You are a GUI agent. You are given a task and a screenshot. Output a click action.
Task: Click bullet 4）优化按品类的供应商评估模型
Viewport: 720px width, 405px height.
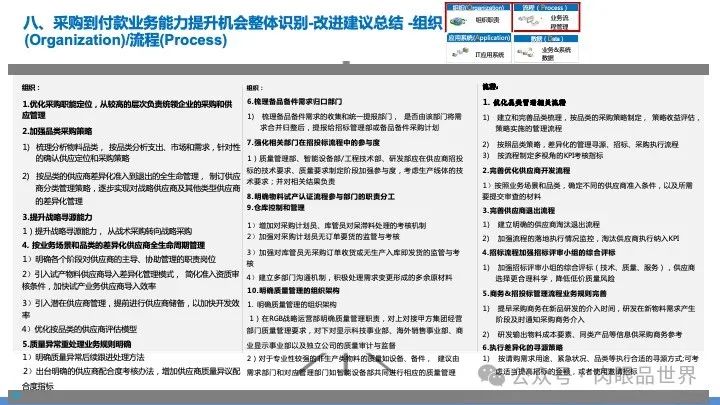79,329
